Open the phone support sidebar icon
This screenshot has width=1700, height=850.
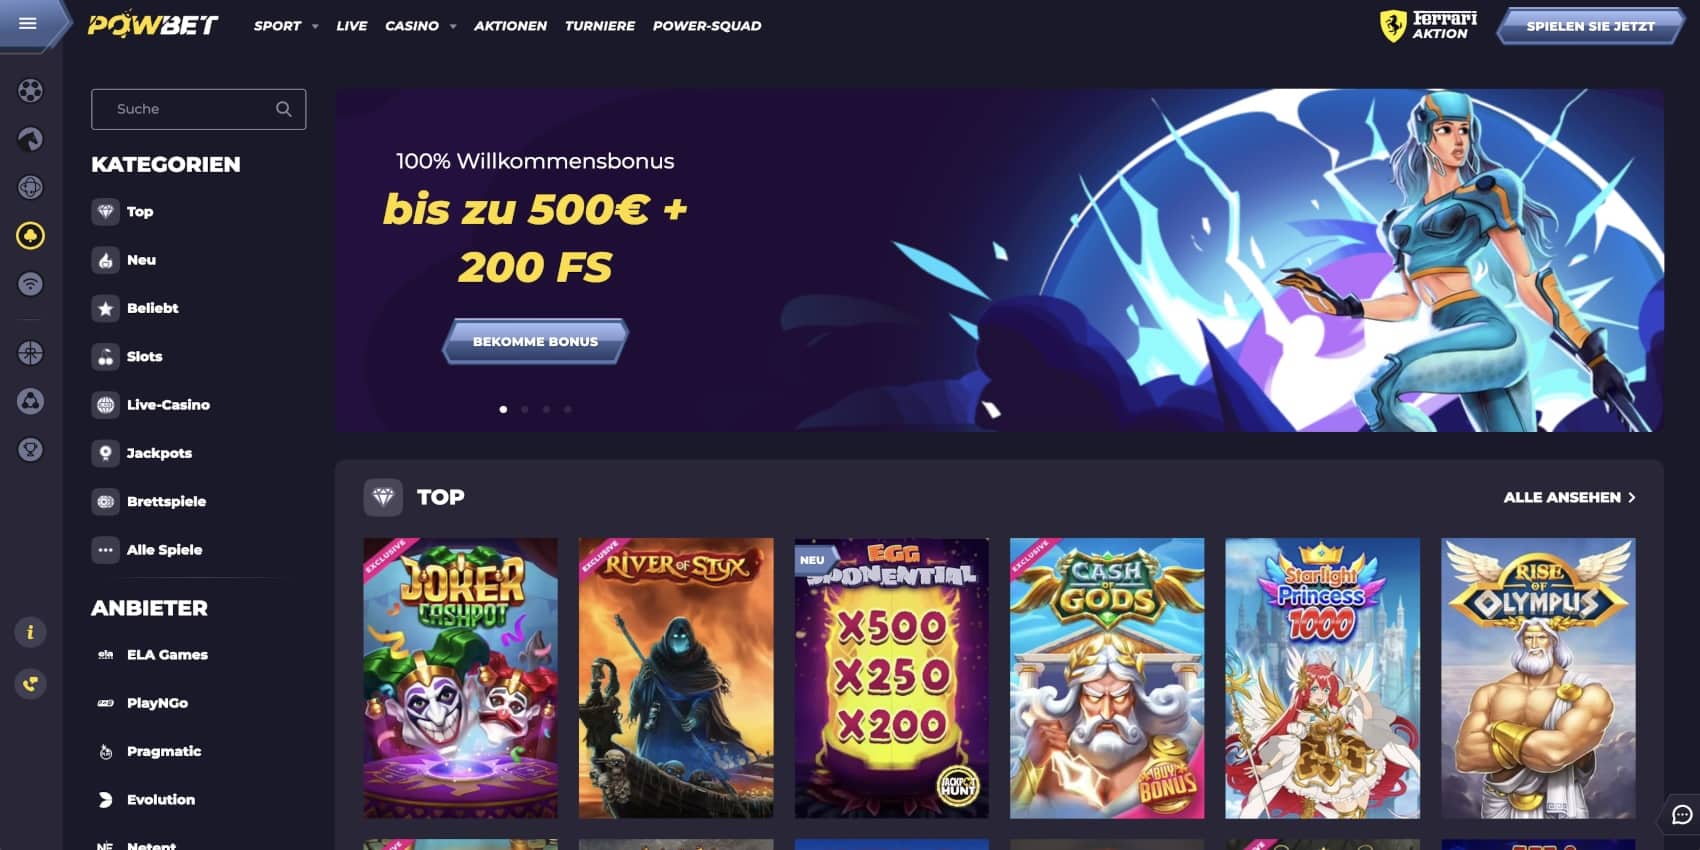click(x=30, y=684)
